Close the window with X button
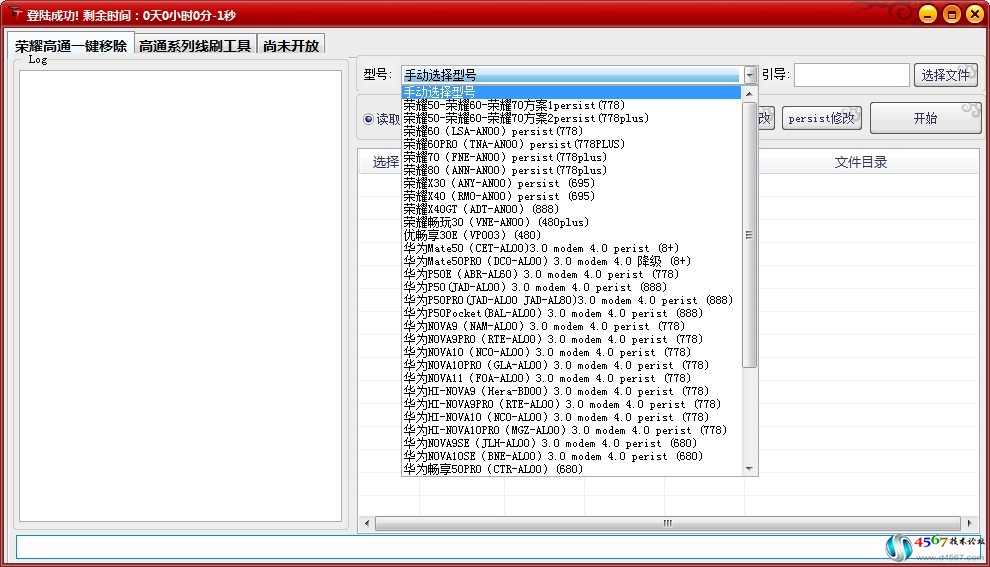 point(975,14)
